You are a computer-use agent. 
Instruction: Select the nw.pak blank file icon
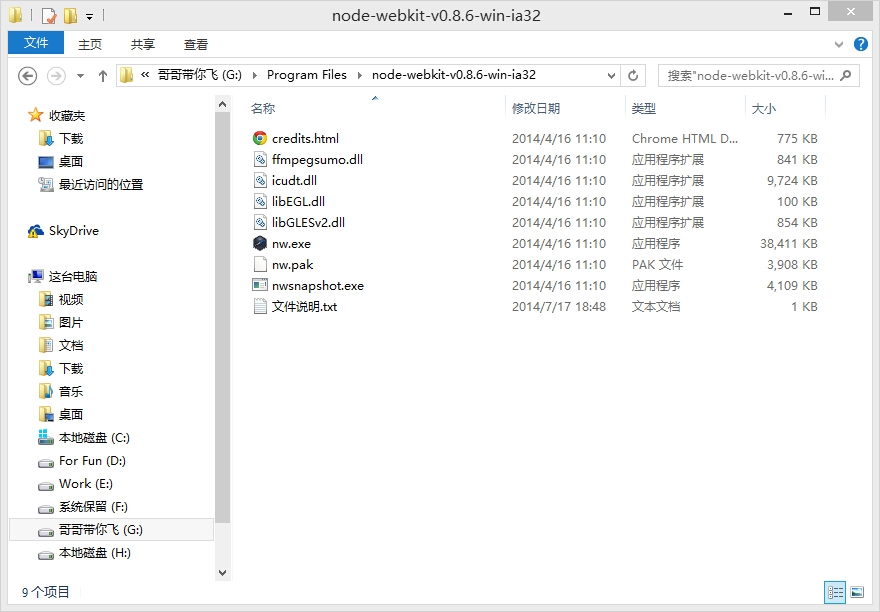(x=260, y=264)
